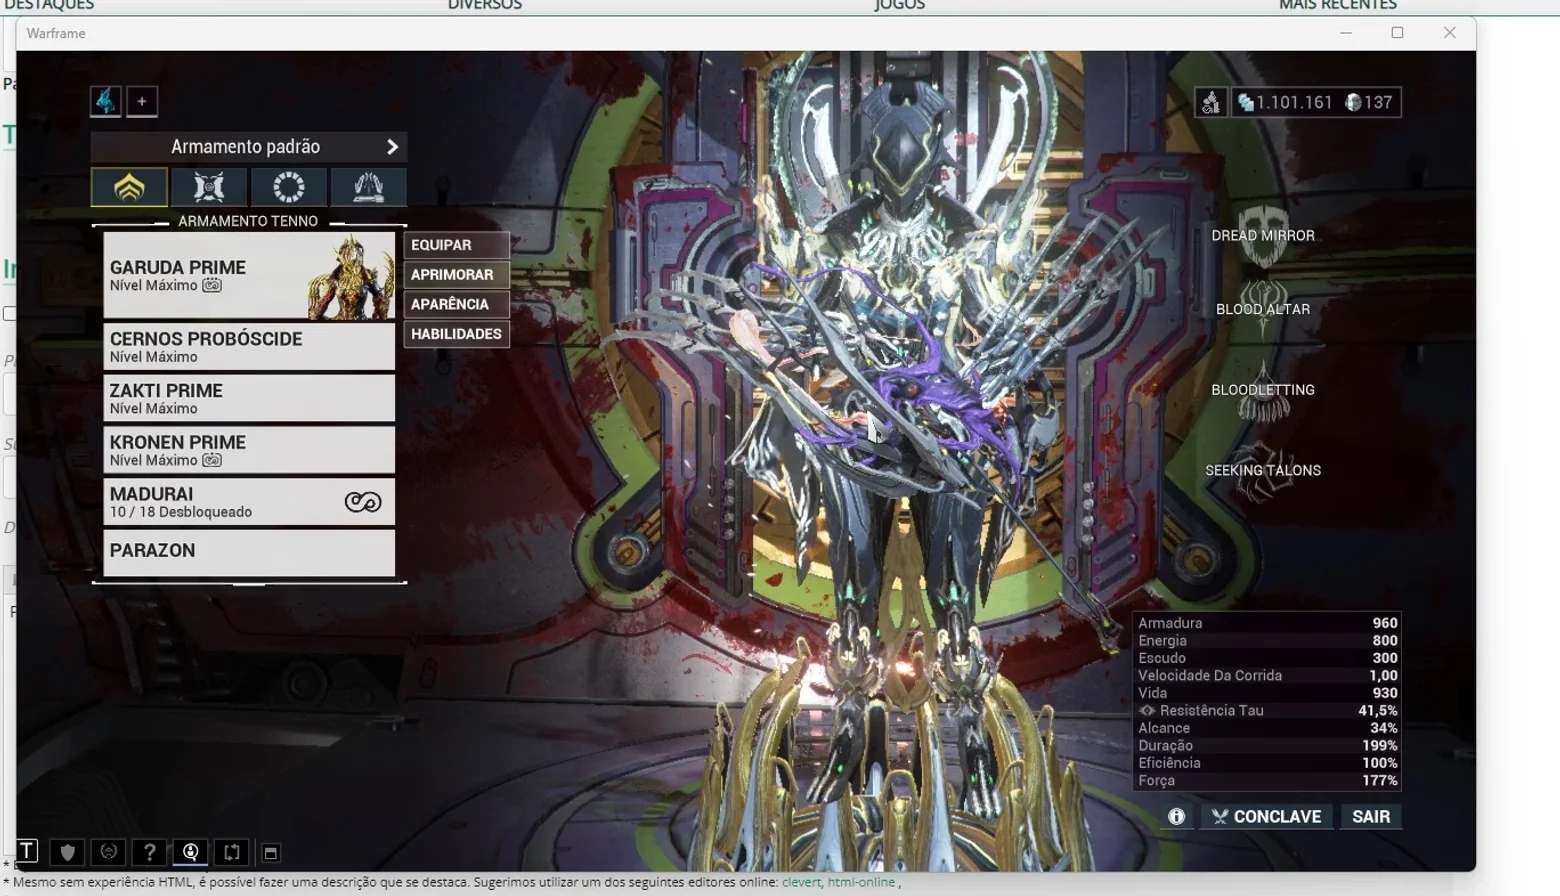Screen dimensions: 1560x896
Task: Close the Warframe window
Action: coord(1450,33)
